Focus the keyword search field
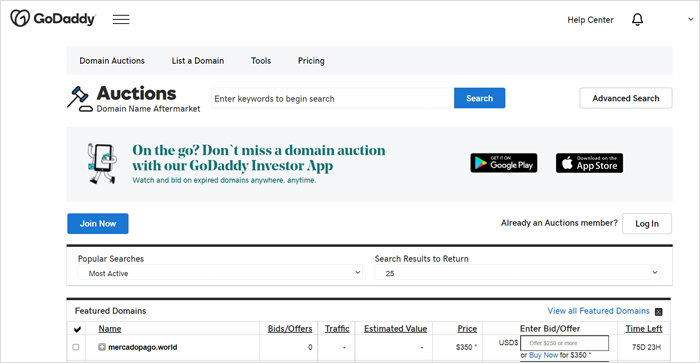The image size is (700, 363). pyautogui.click(x=333, y=98)
